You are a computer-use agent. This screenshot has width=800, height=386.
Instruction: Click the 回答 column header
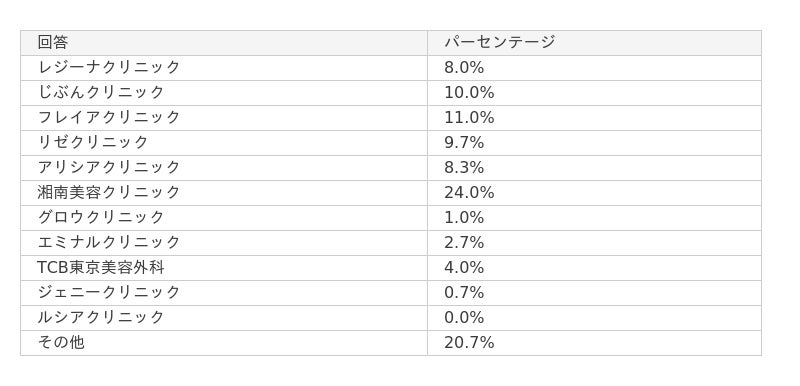[x=224, y=43]
